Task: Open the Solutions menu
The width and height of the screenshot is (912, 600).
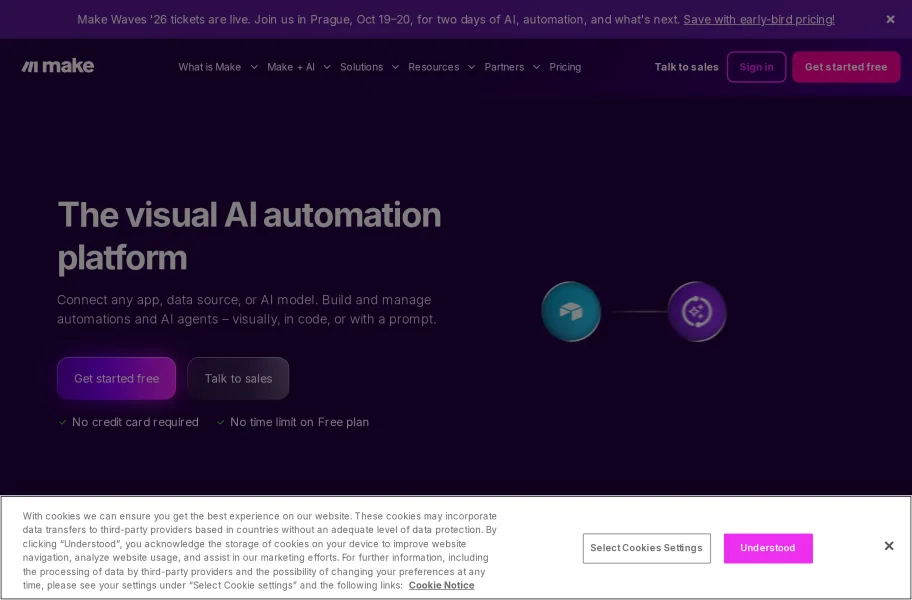Action: click(361, 67)
